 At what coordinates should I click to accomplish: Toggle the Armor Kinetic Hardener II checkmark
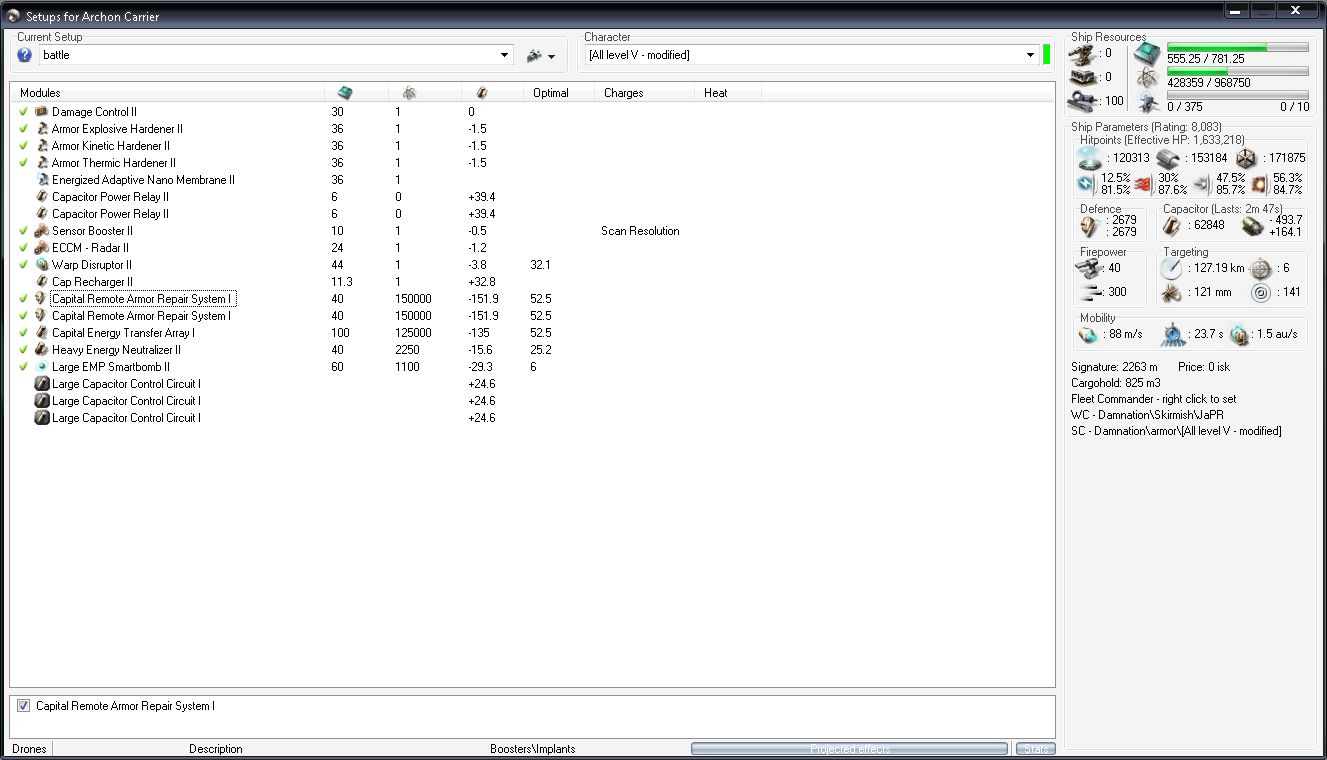[23, 146]
